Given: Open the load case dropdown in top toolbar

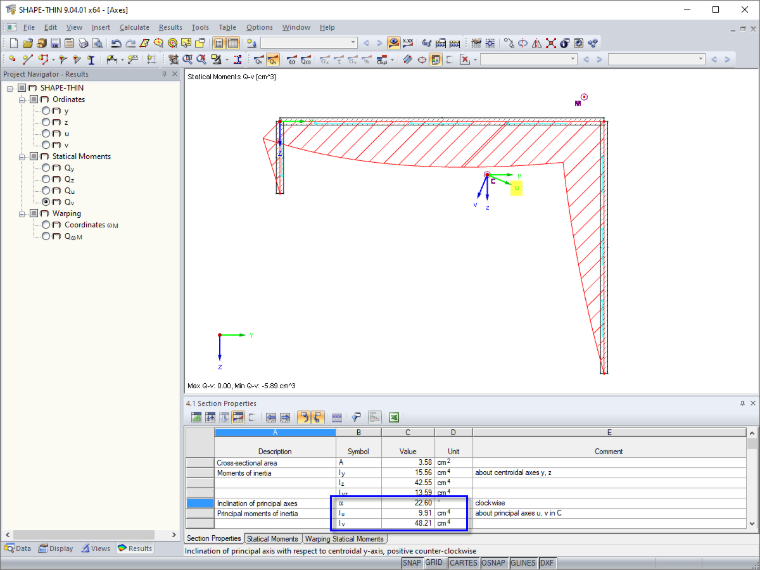Looking at the screenshot, I should [x=353, y=43].
